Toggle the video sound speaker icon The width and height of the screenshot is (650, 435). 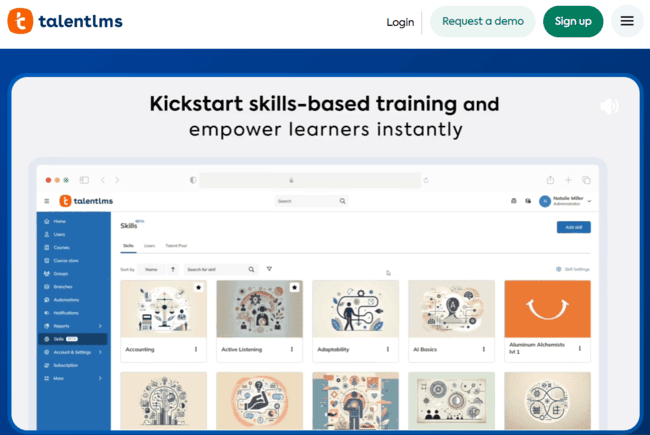click(609, 107)
